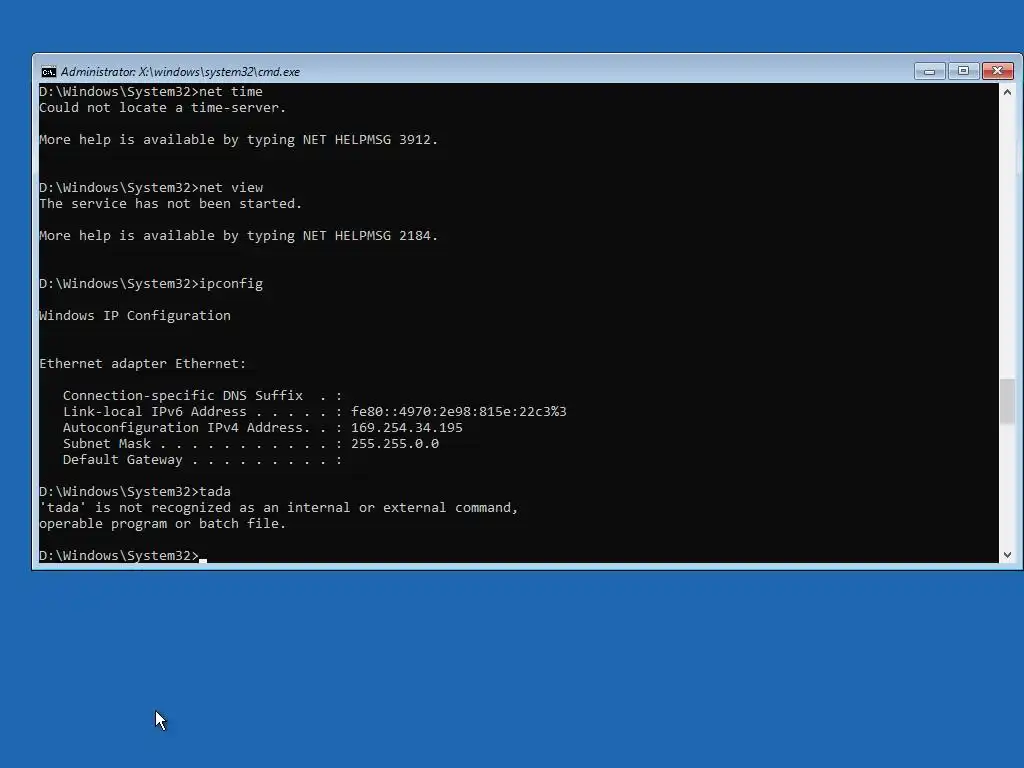
Task: Maximize the command prompt window
Action: point(963,71)
